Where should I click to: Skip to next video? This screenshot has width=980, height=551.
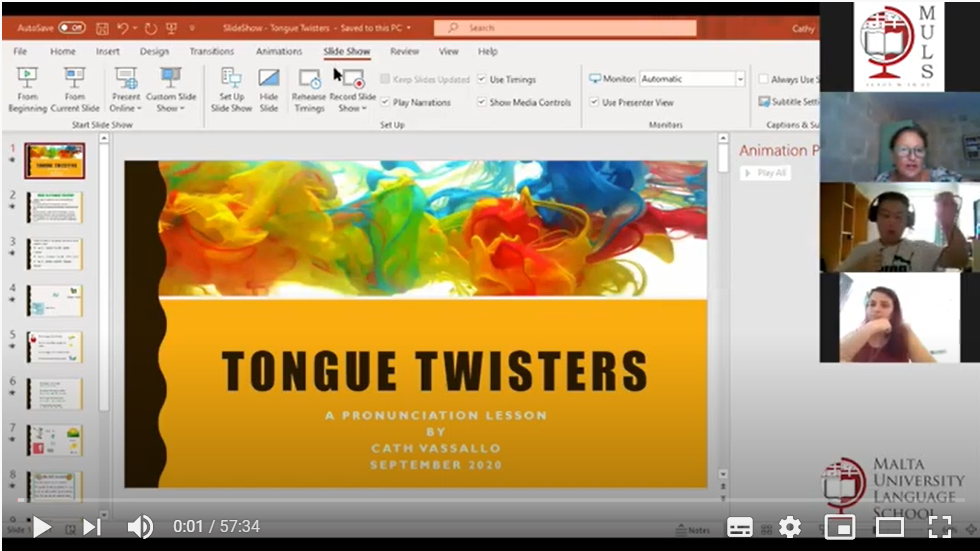pyautogui.click(x=92, y=527)
